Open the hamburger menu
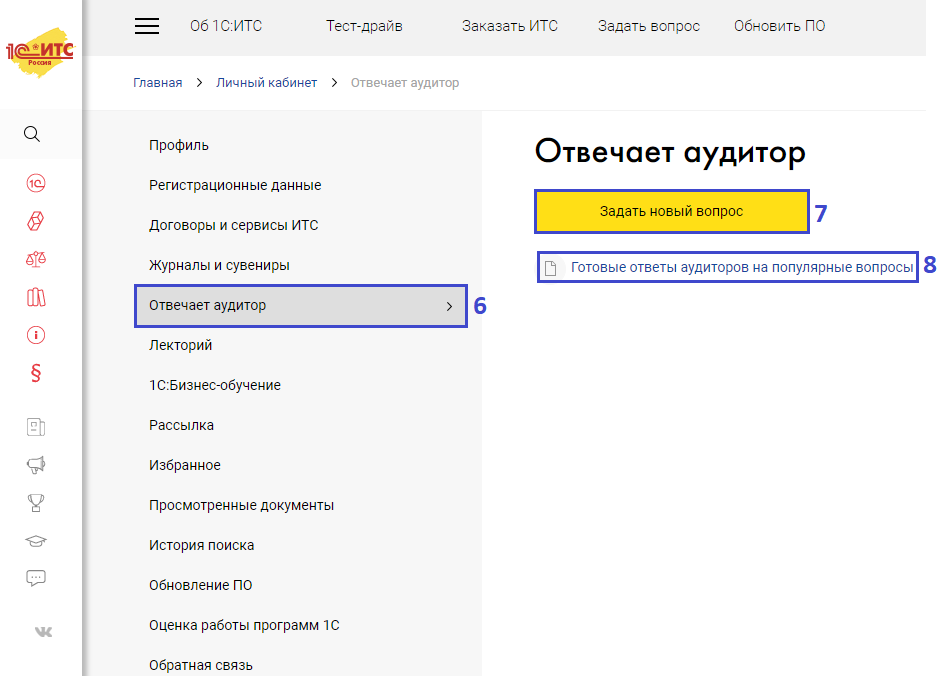Image resolution: width=942 pixels, height=676 pixels. coord(147,26)
